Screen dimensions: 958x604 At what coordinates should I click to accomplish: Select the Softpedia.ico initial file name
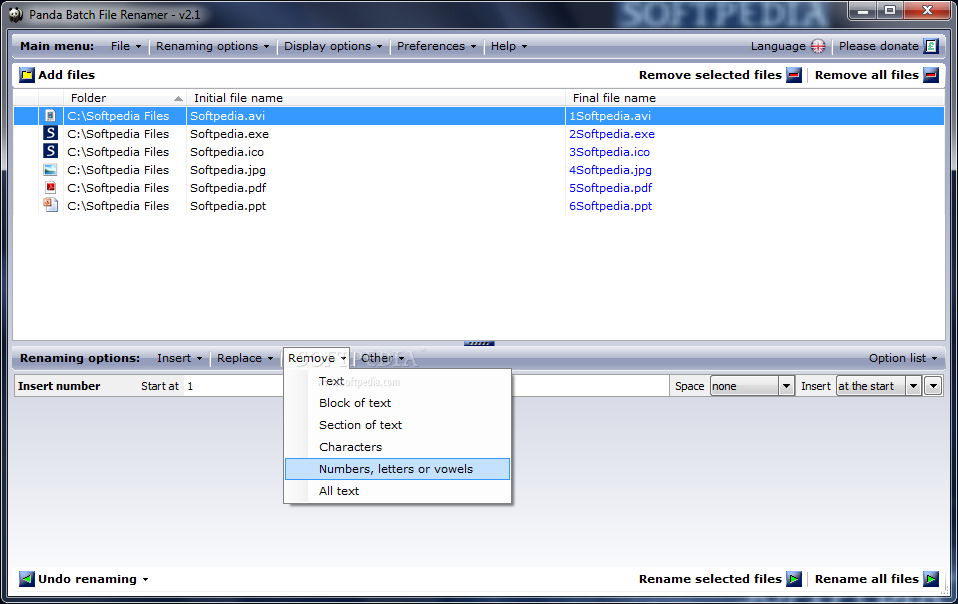[227, 152]
